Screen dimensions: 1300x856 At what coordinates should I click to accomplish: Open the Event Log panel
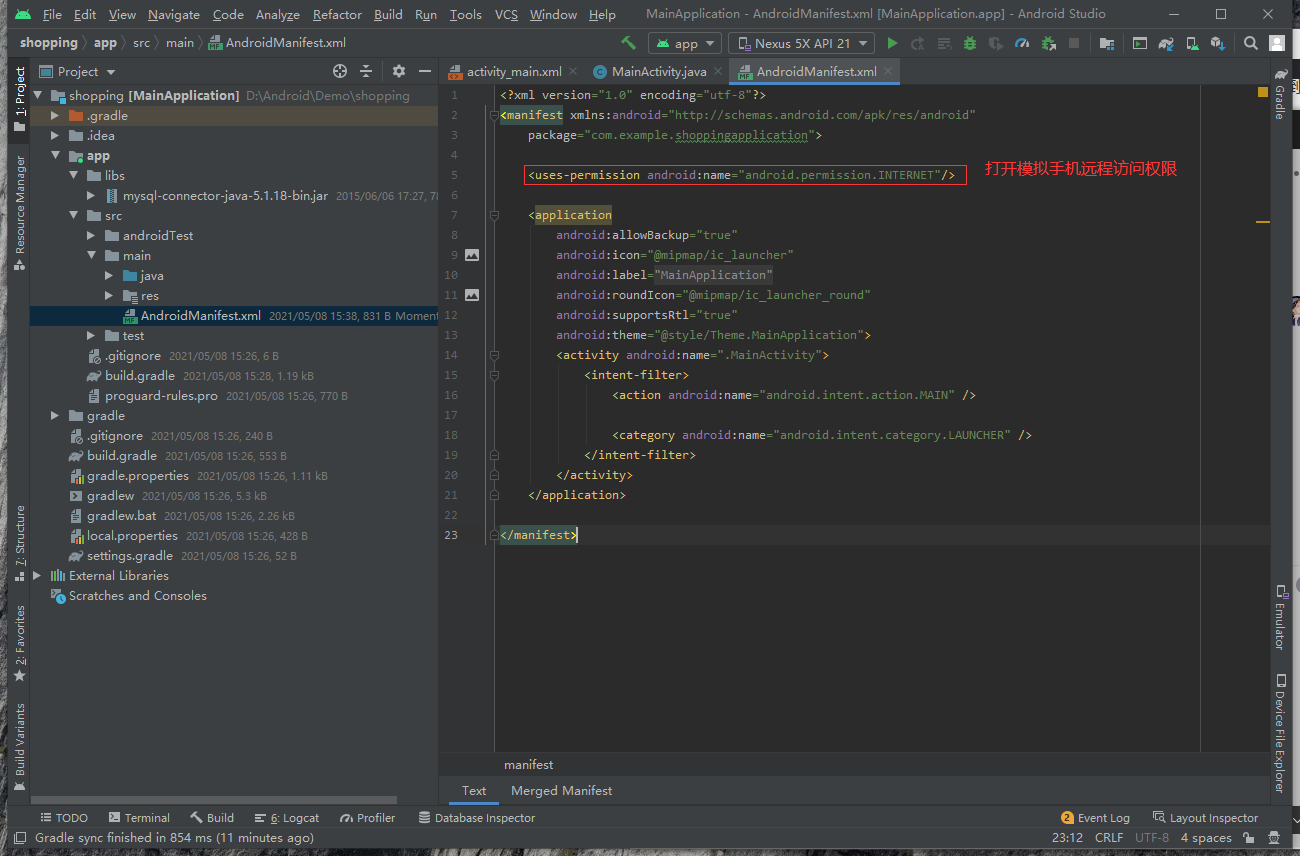tap(1095, 817)
